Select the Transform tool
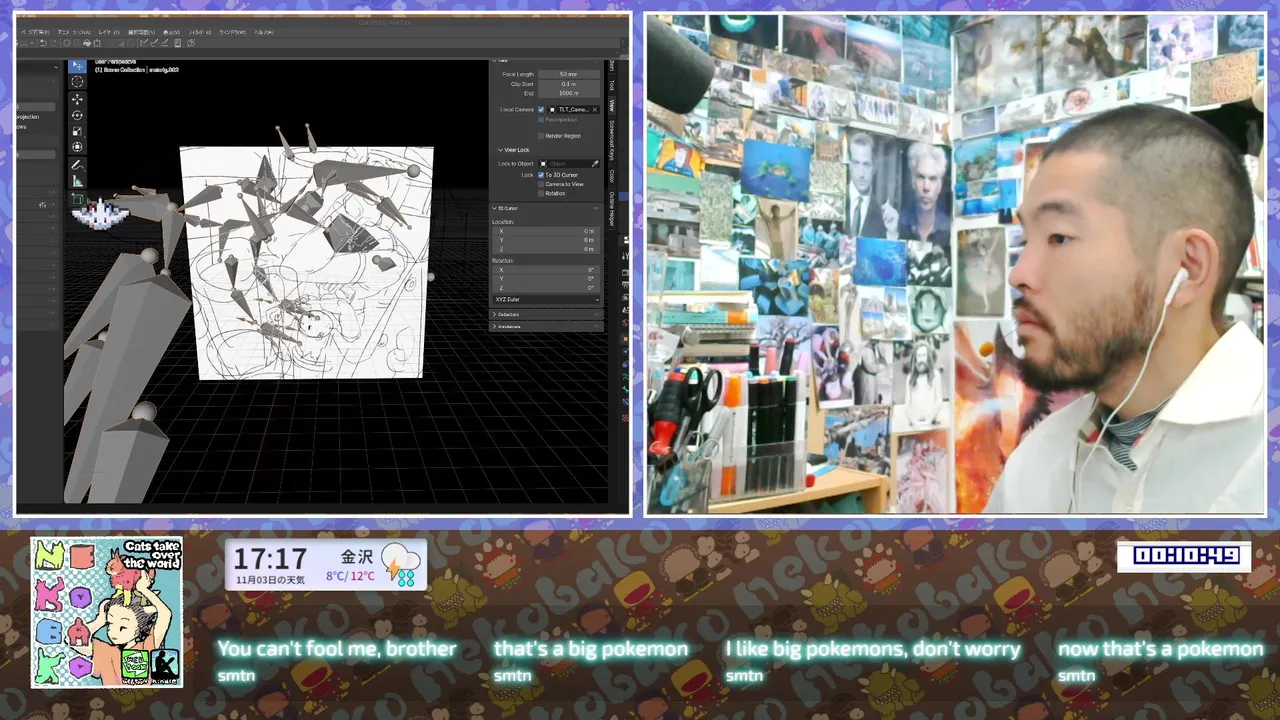 click(x=77, y=147)
